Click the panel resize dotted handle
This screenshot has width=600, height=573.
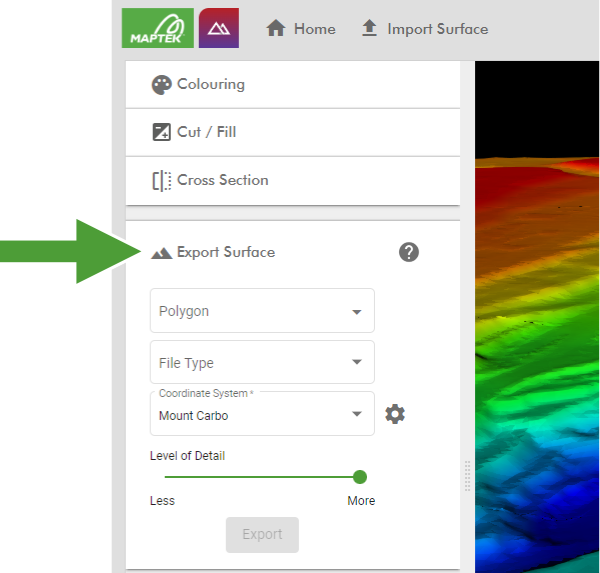click(x=467, y=476)
